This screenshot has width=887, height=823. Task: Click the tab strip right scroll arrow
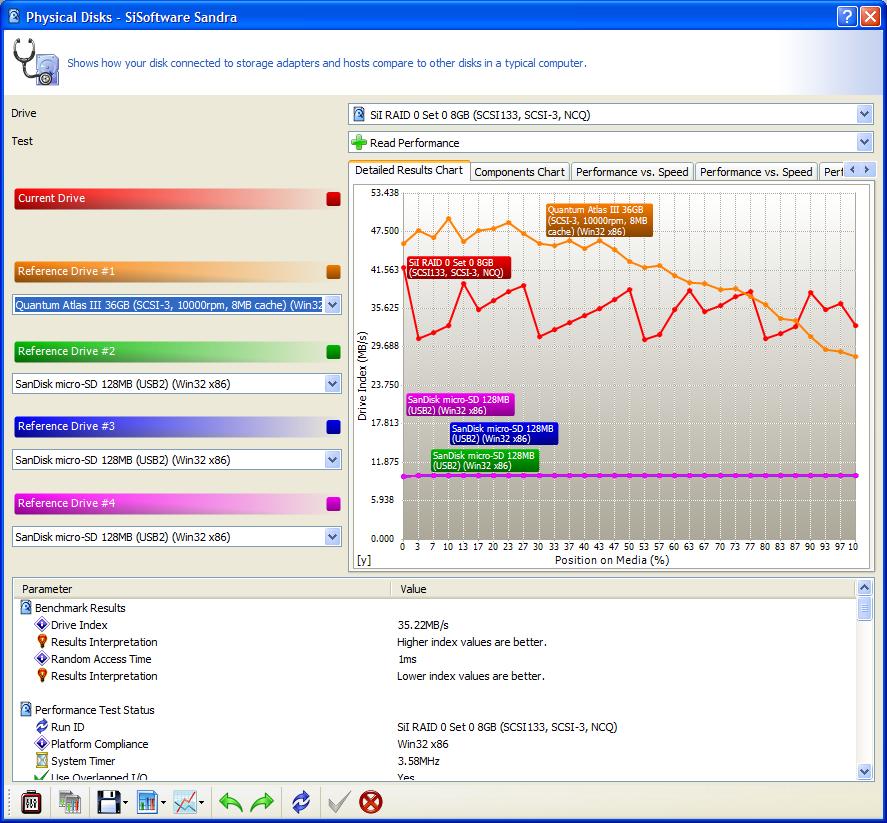pos(867,170)
